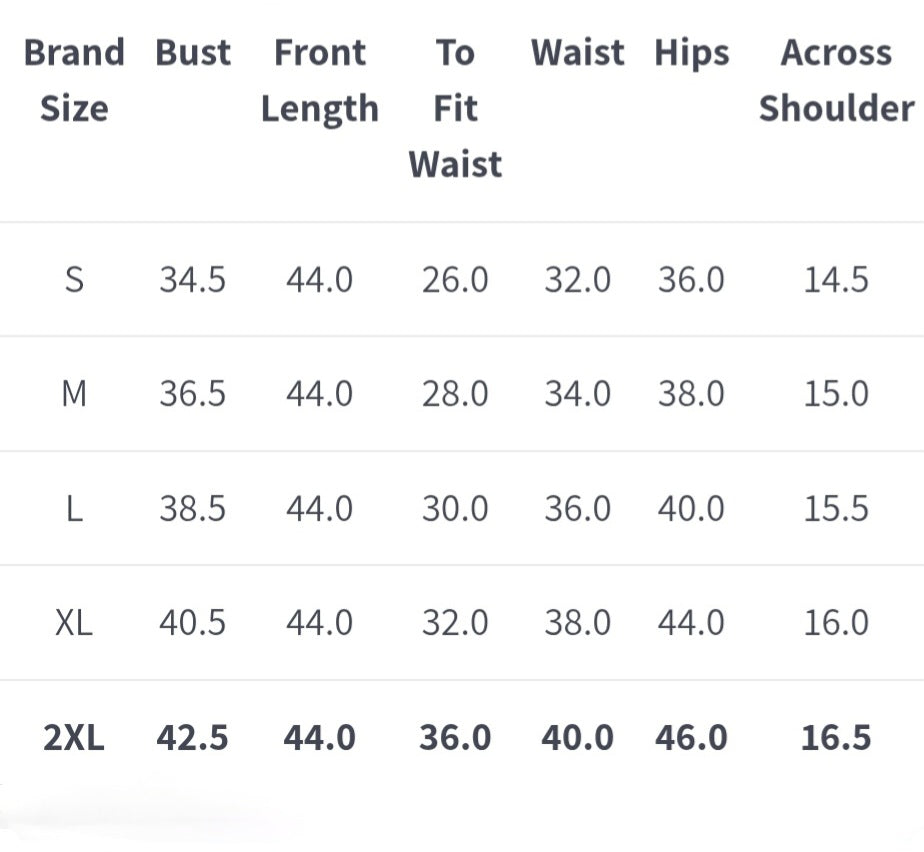924x852 pixels.
Task: Click front length 44.0 in L row
Action: (320, 509)
